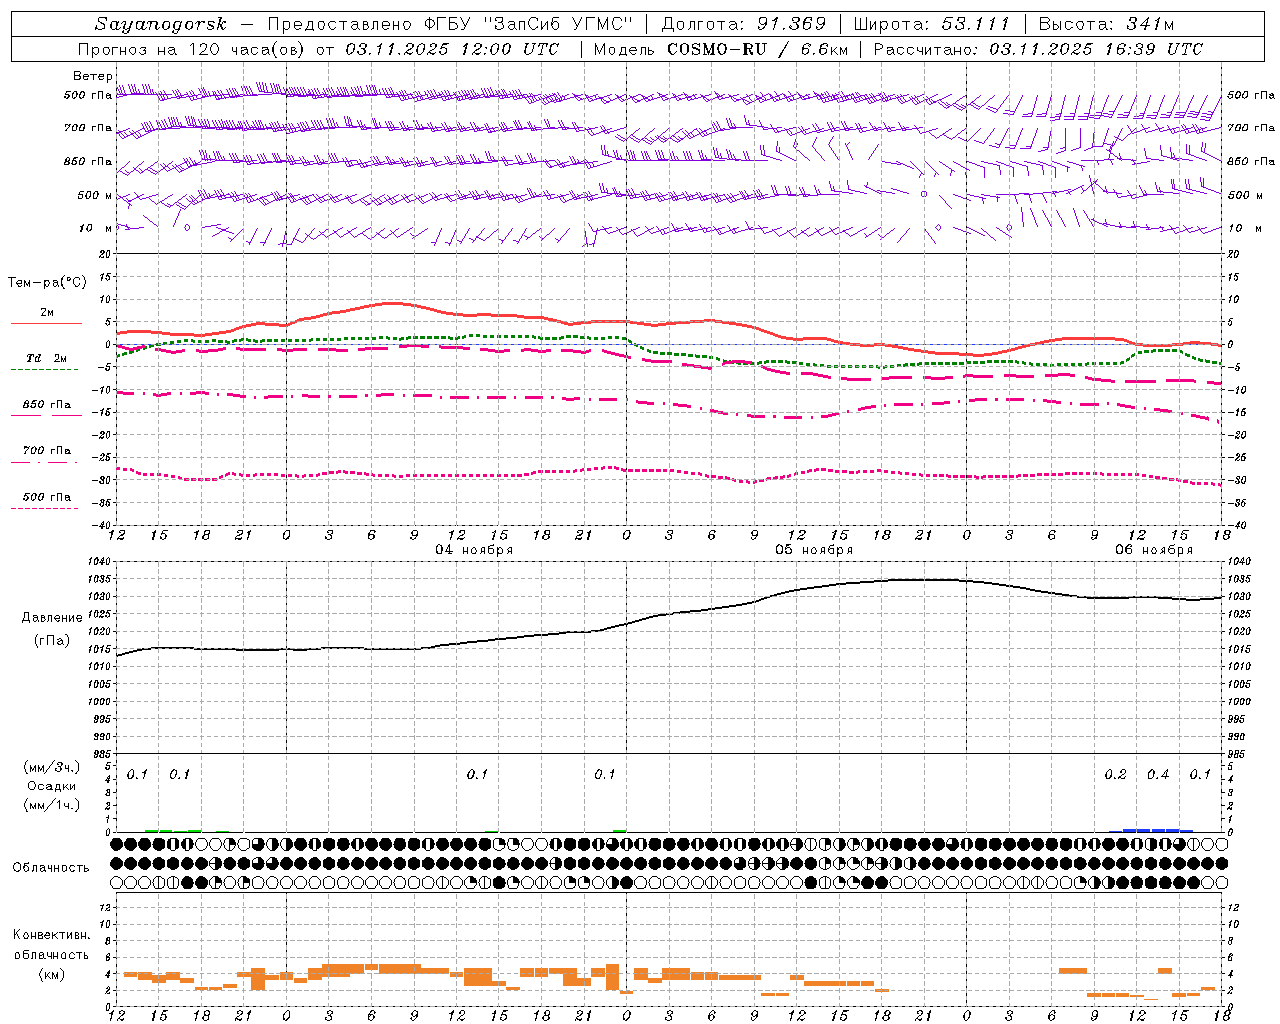Click the "Тем-ра(°C)" axis label

point(47,282)
